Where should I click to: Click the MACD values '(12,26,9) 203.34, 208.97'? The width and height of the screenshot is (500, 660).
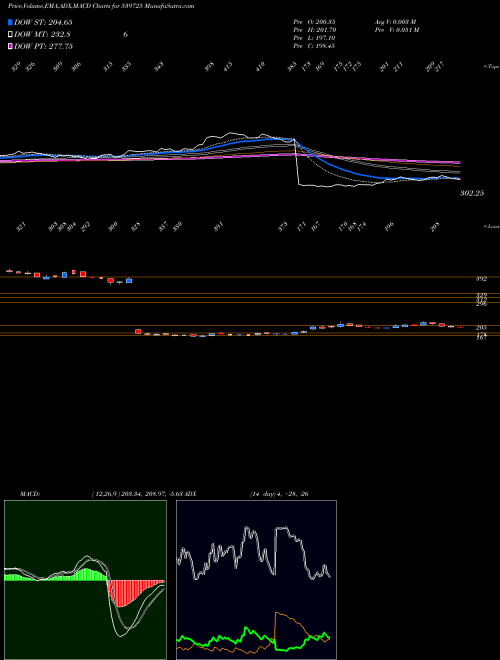[x=130, y=494]
